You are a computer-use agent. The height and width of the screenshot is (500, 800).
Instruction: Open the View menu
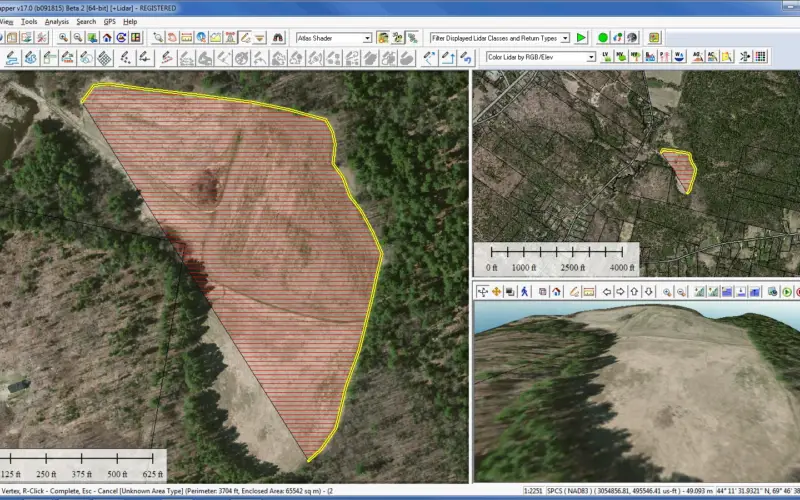[6, 21]
